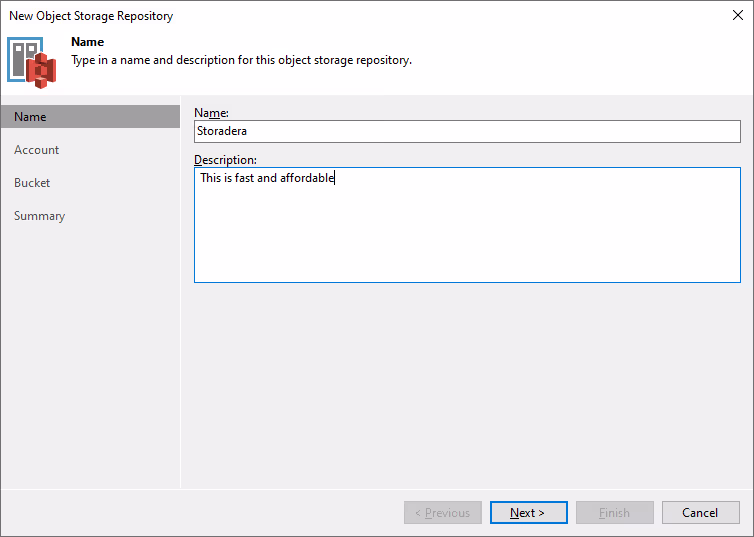Close the New Object Storage Repository dialog
Image resolution: width=754 pixels, height=537 pixels.
coord(736,16)
